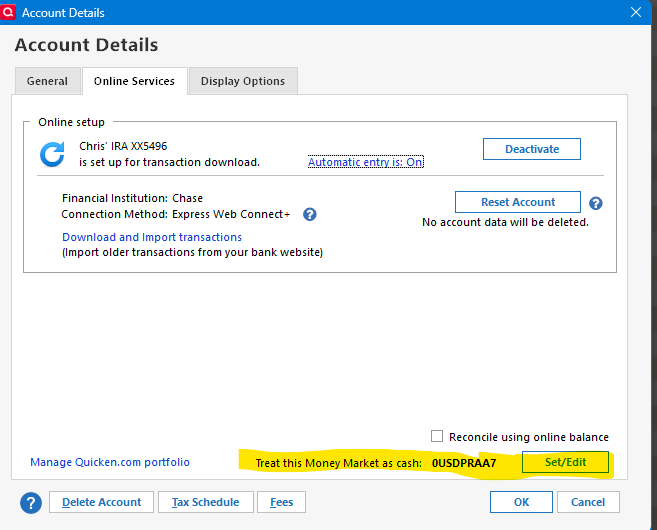The width and height of the screenshot is (657, 530).
Task: Enable Reconcile using online balance
Action: tap(437, 436)
